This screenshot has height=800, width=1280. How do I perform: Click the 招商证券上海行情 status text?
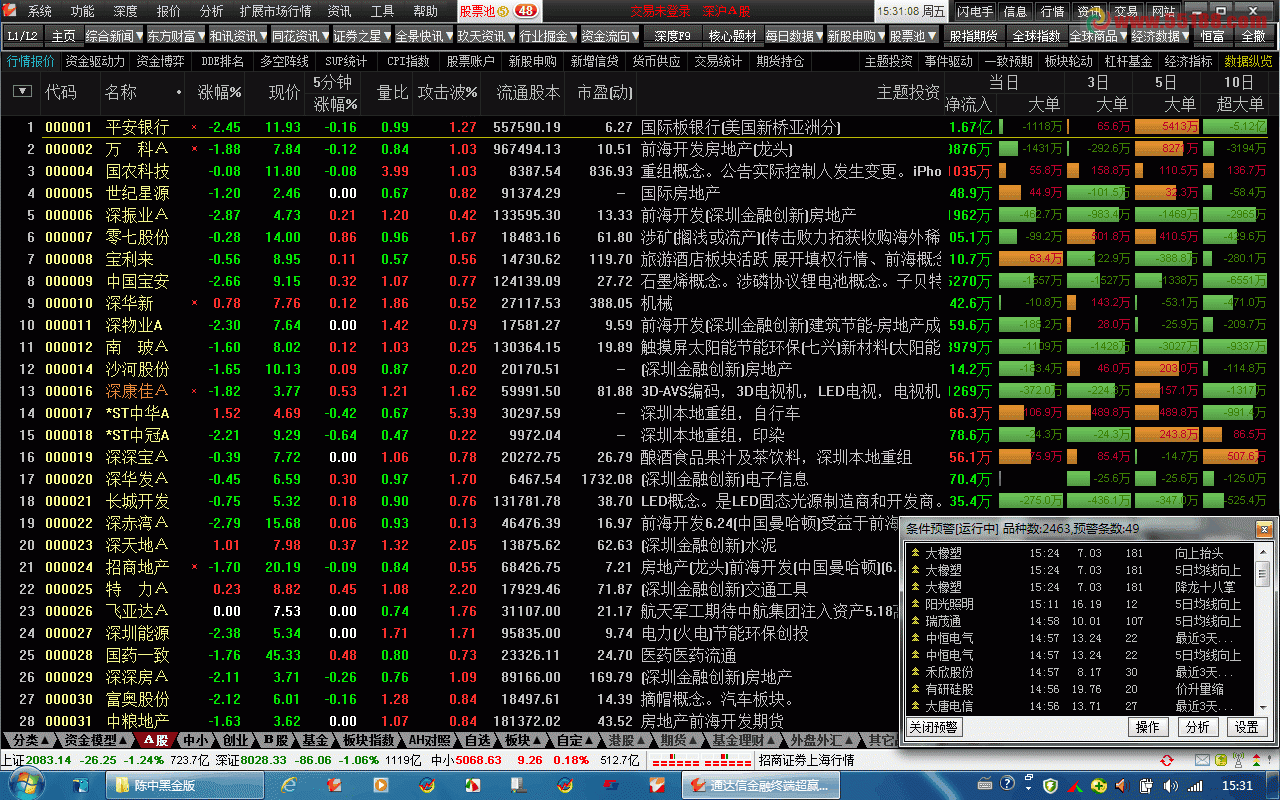pos(807,760)
